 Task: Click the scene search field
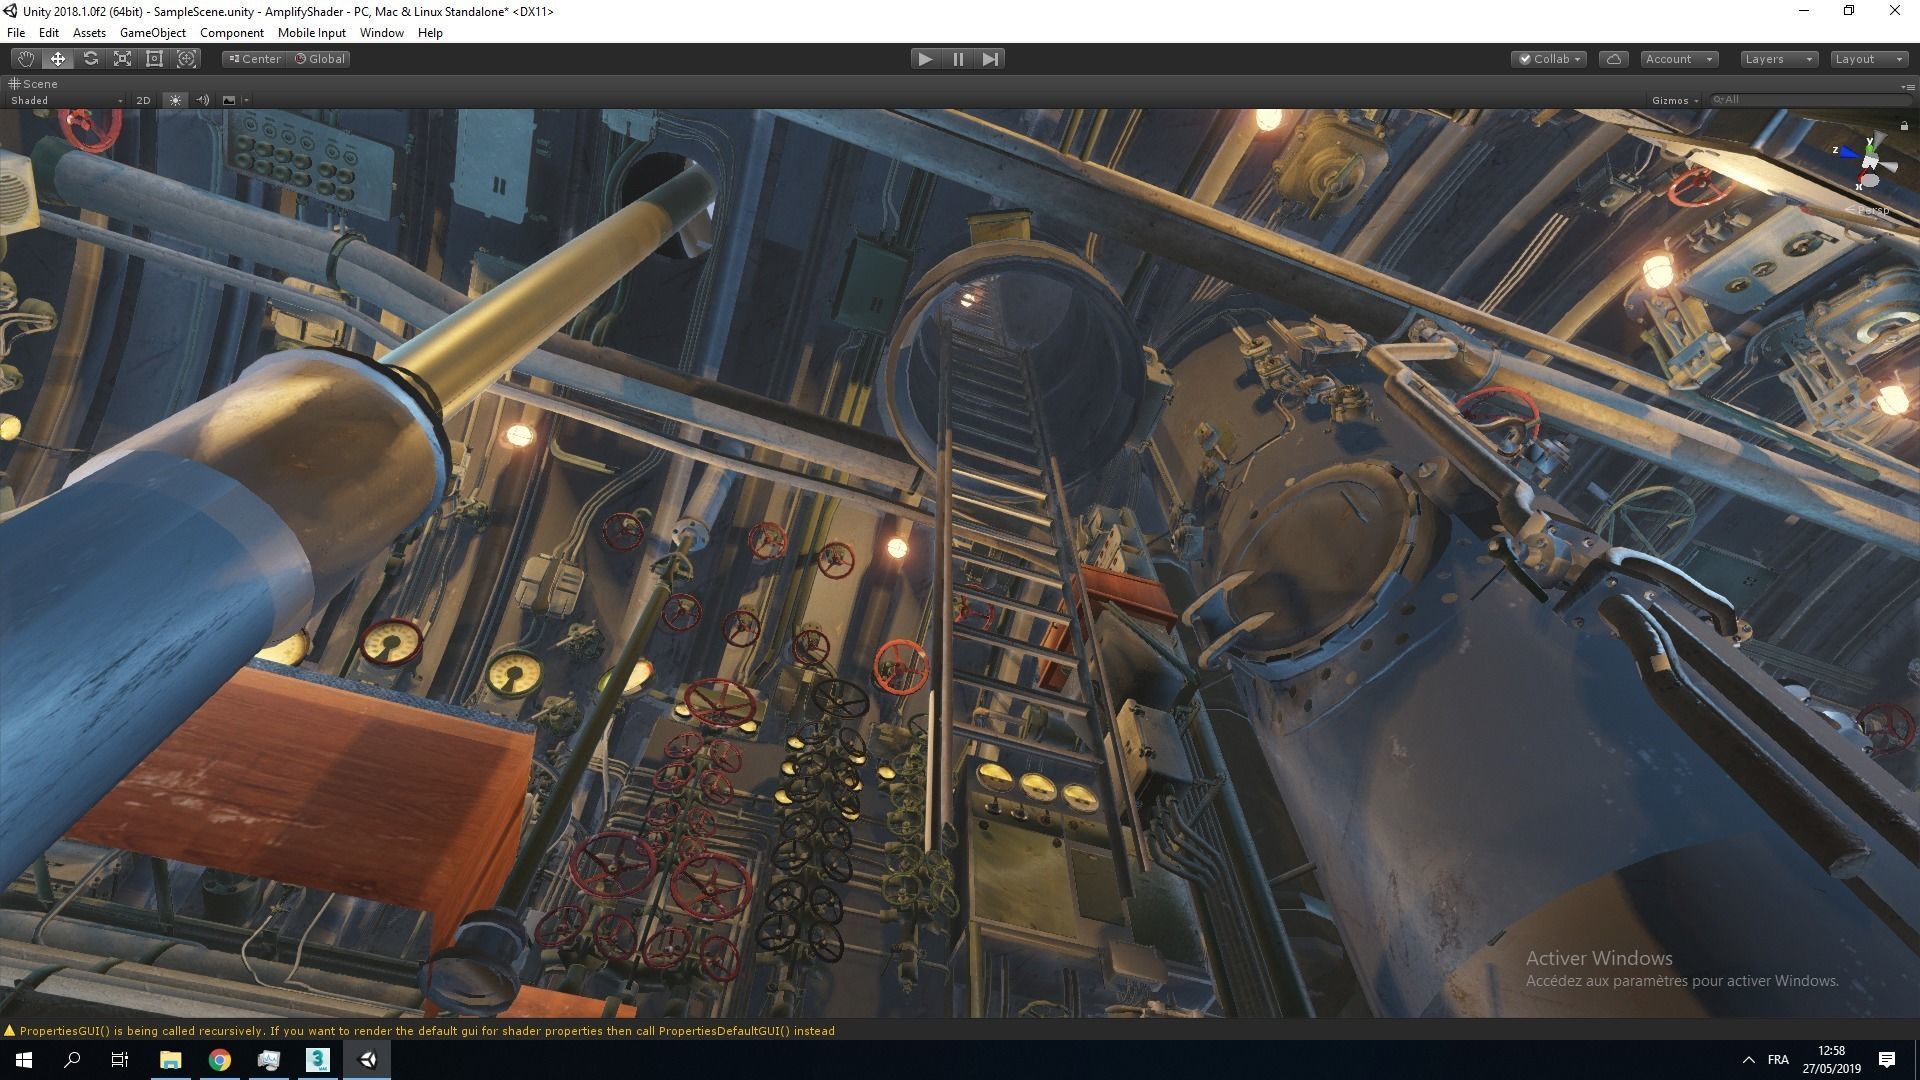pyautogui.click(x=1810, y=100)
